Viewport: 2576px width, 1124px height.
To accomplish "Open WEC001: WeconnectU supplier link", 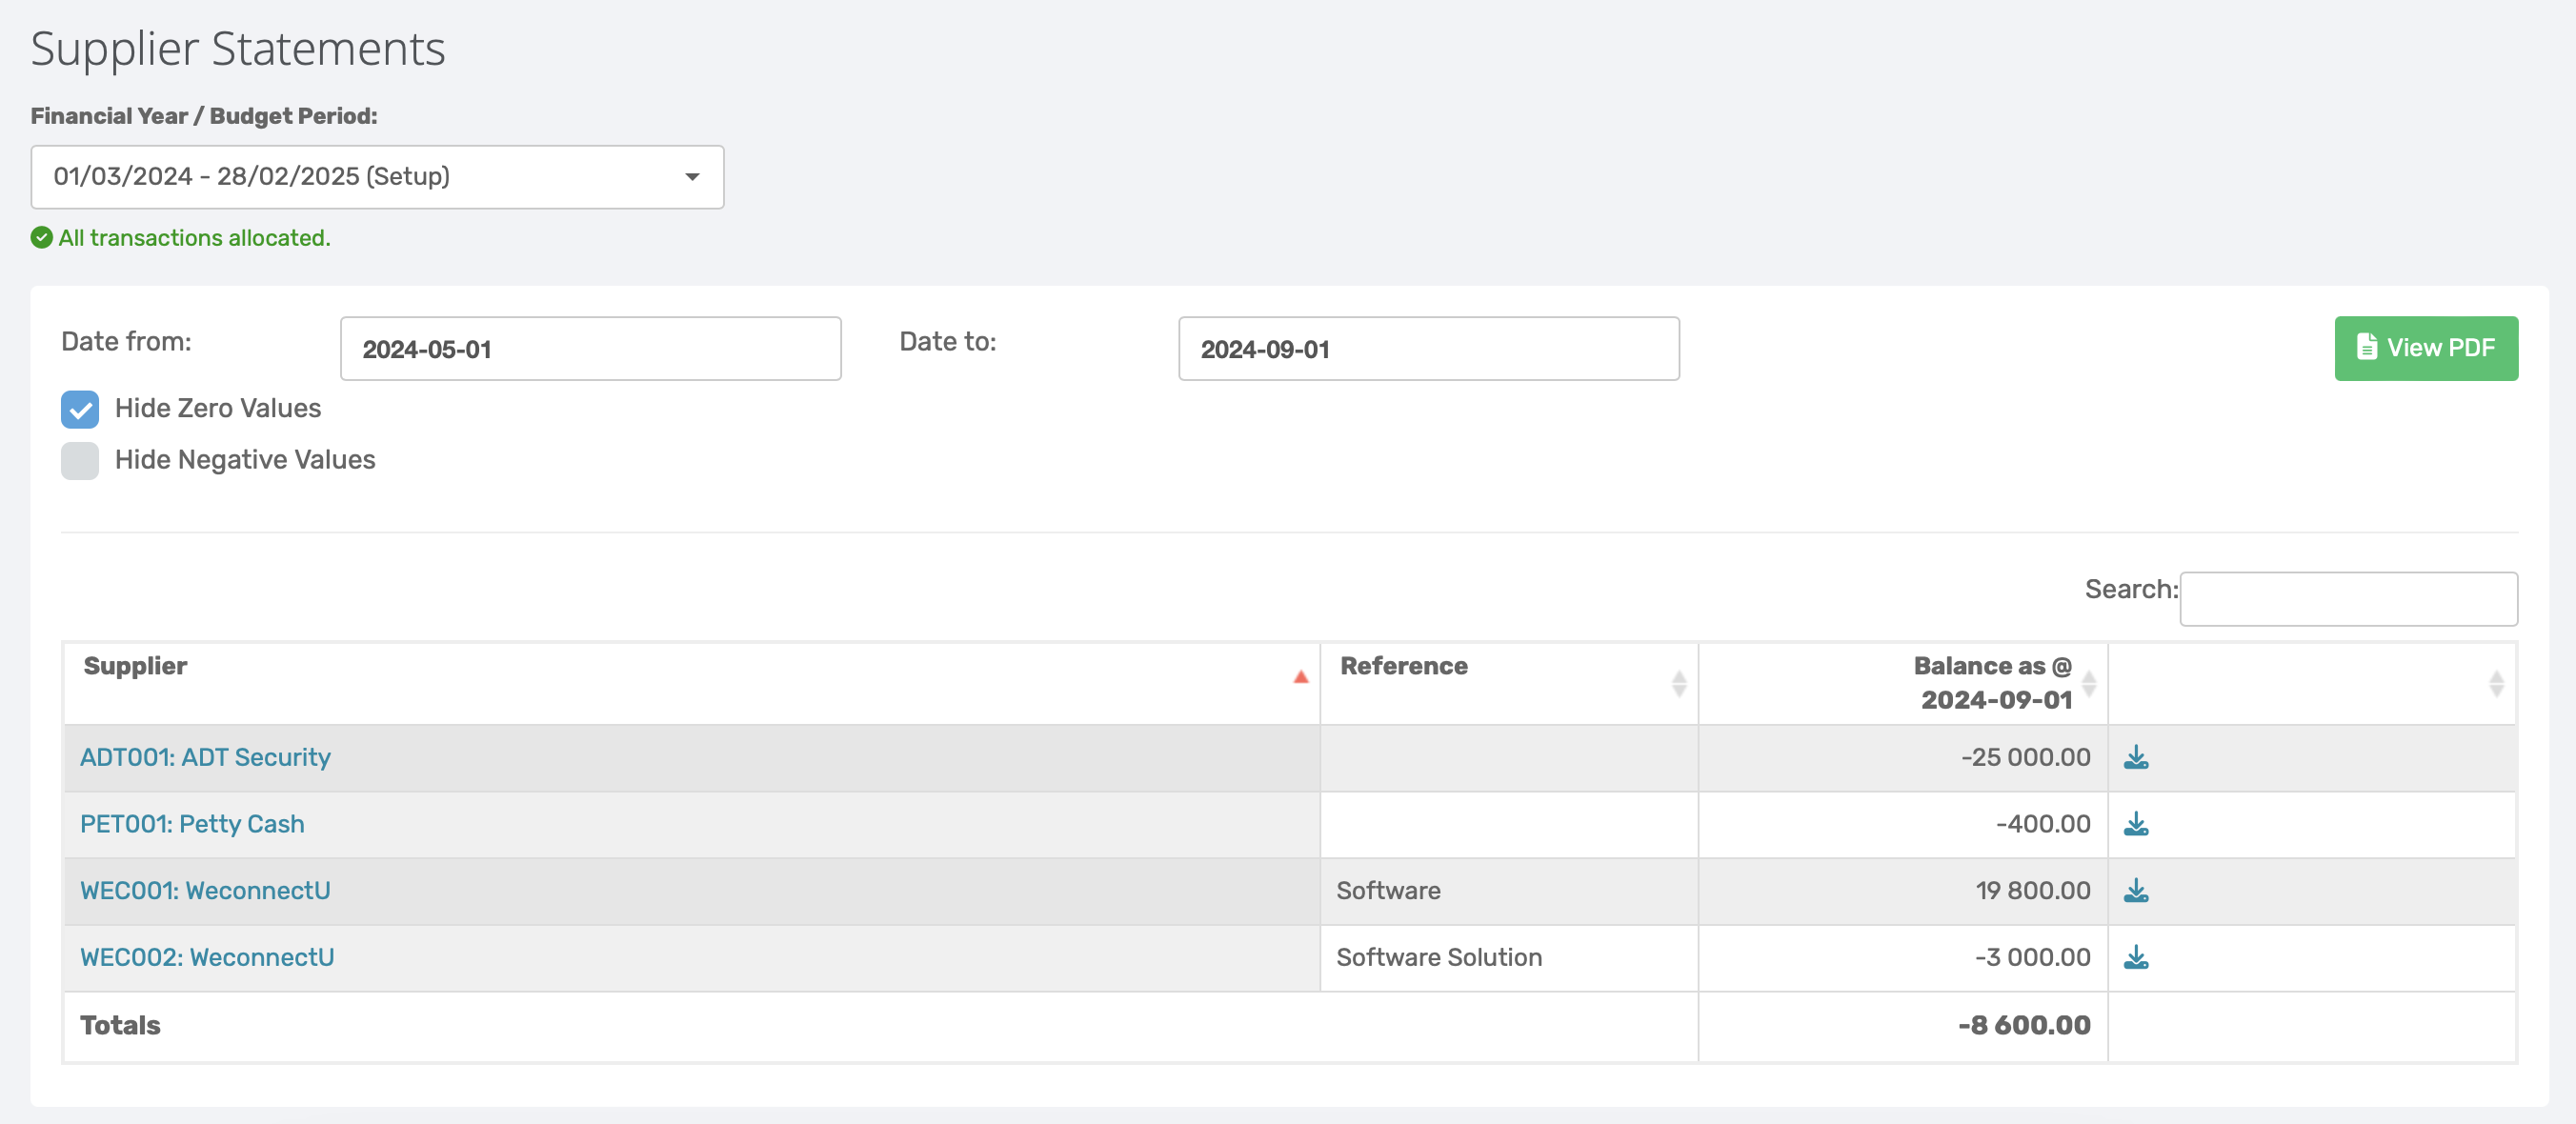I will click(205, 890).
